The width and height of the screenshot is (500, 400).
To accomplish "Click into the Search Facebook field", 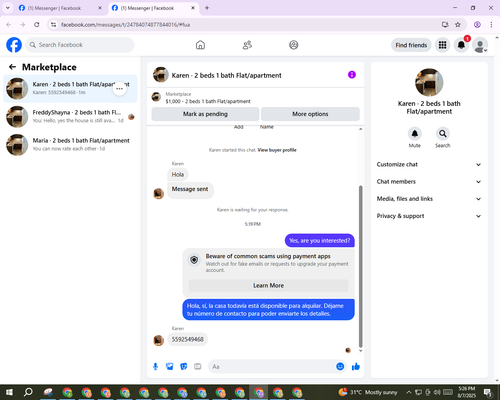I will coord(80,45).
